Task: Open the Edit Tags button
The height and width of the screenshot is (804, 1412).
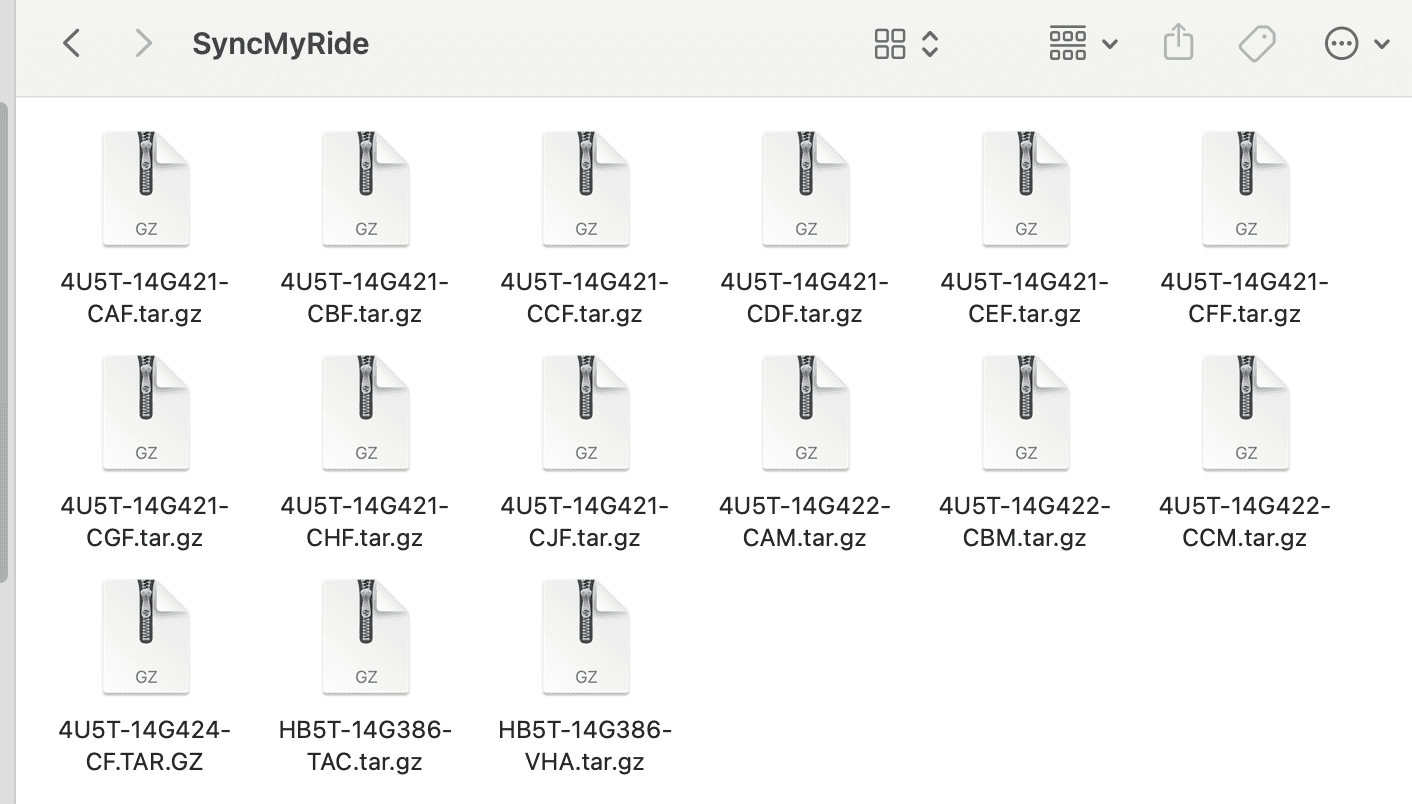Action: (x=1256, y=44)
